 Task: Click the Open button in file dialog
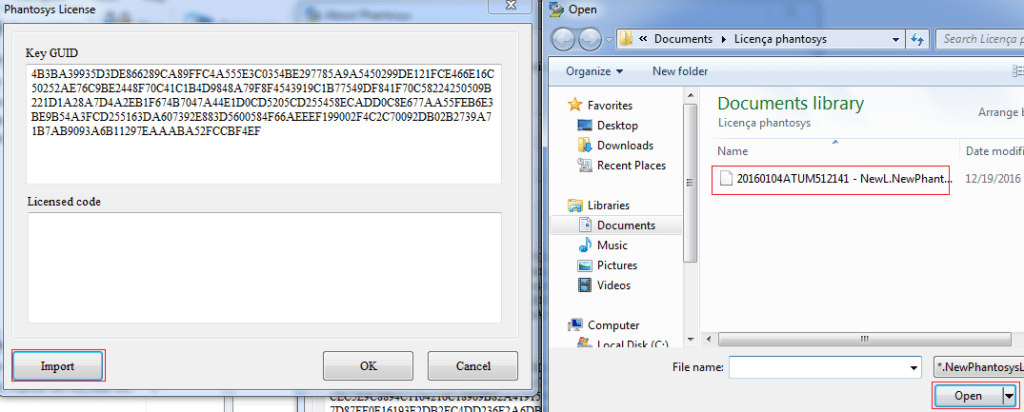(x=968, y=396)
